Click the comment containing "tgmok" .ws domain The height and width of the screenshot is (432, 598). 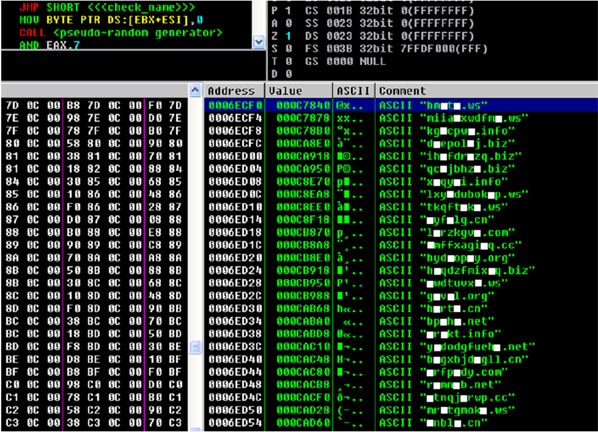click(447, 410)
